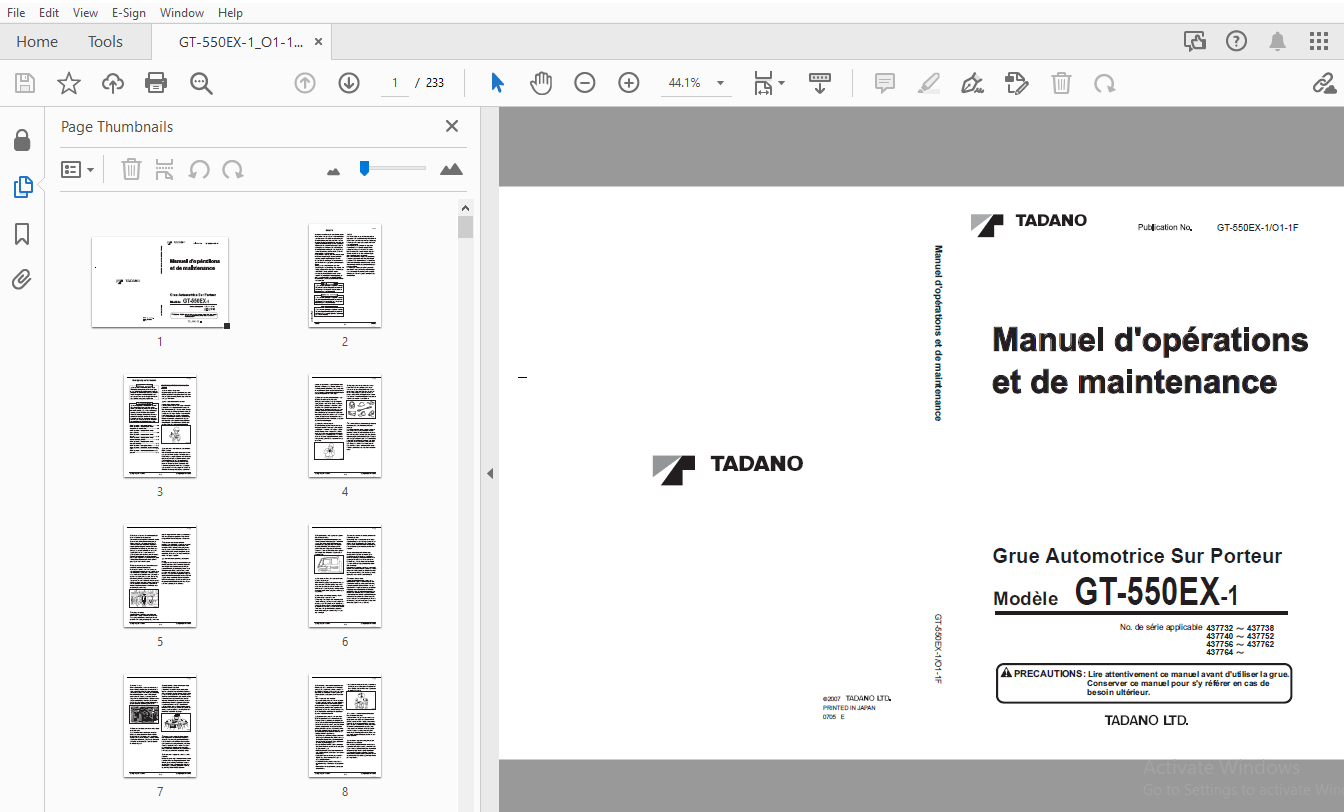
Task: Click the Save file icon
Action: 24,83
